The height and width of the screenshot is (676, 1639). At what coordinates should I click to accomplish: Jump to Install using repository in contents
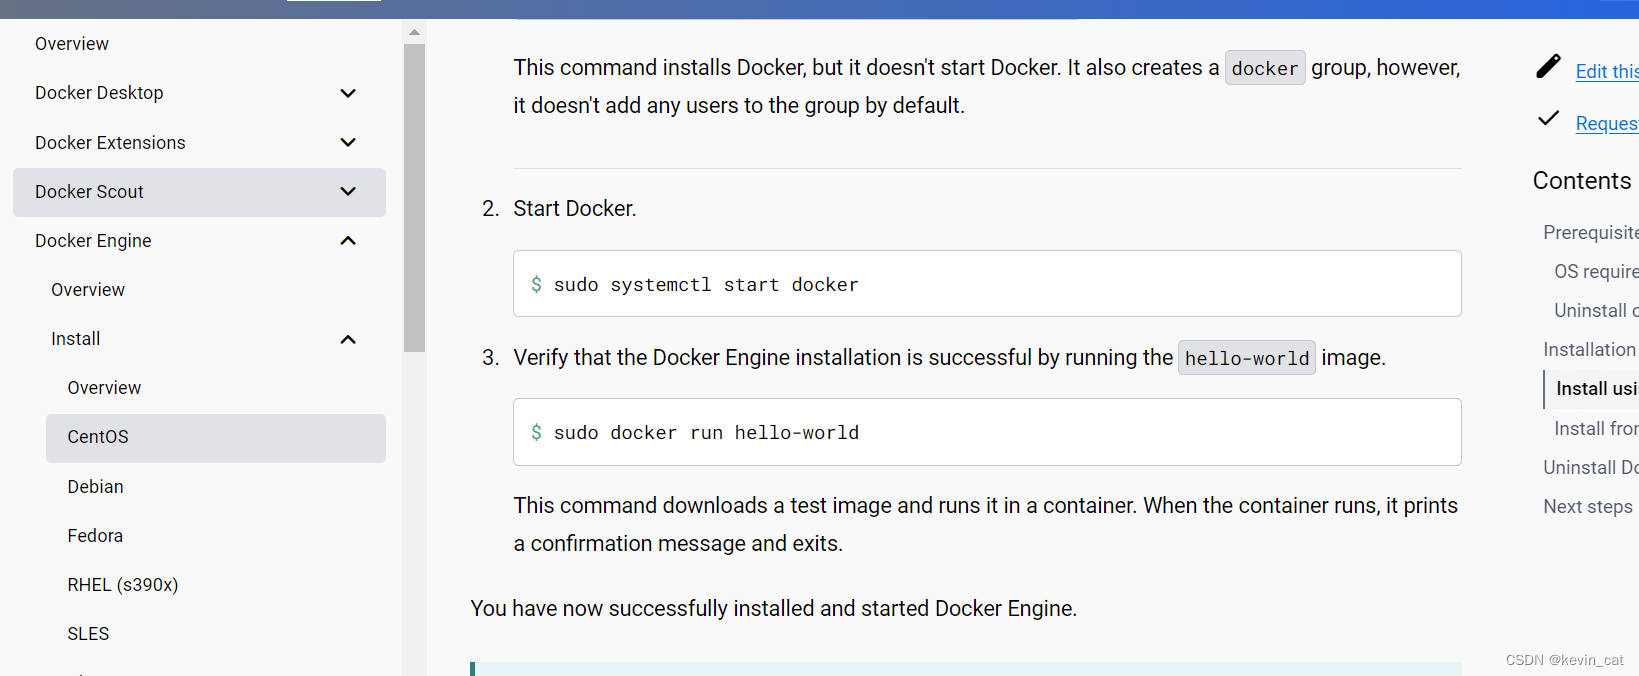coord(1597,388)
